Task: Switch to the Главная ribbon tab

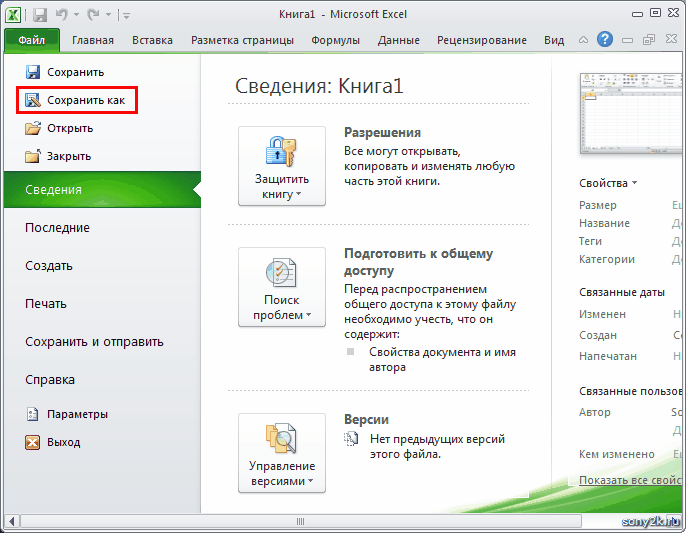Action: [93, 40]
